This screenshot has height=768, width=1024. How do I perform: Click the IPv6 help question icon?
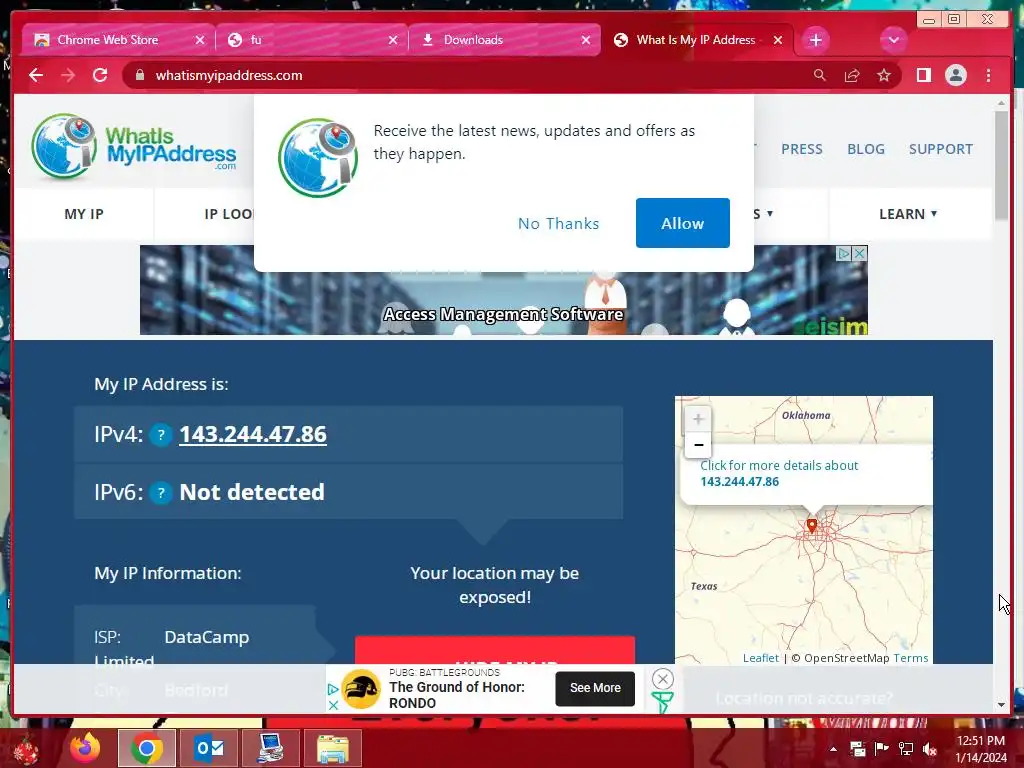(x=161, y=492)
